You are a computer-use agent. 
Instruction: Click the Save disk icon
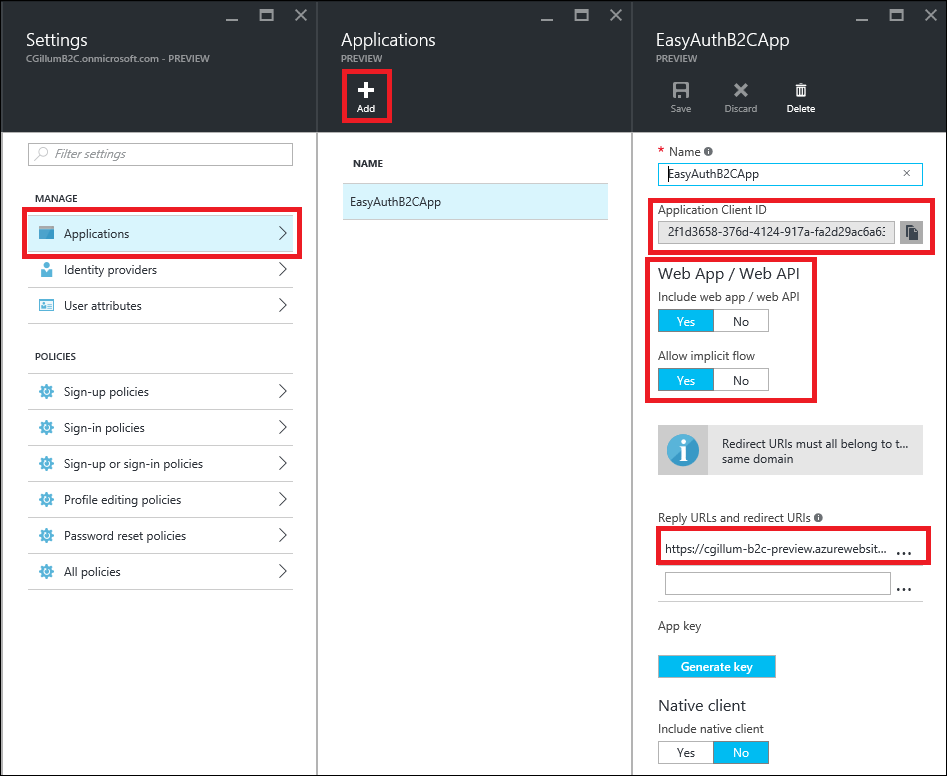(x=680, y=91)
